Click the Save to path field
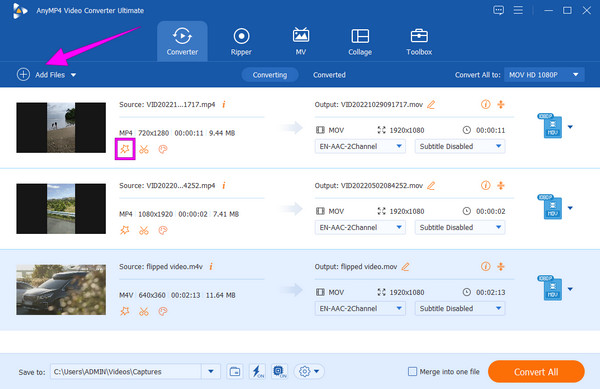 click(x=126, y=371)
